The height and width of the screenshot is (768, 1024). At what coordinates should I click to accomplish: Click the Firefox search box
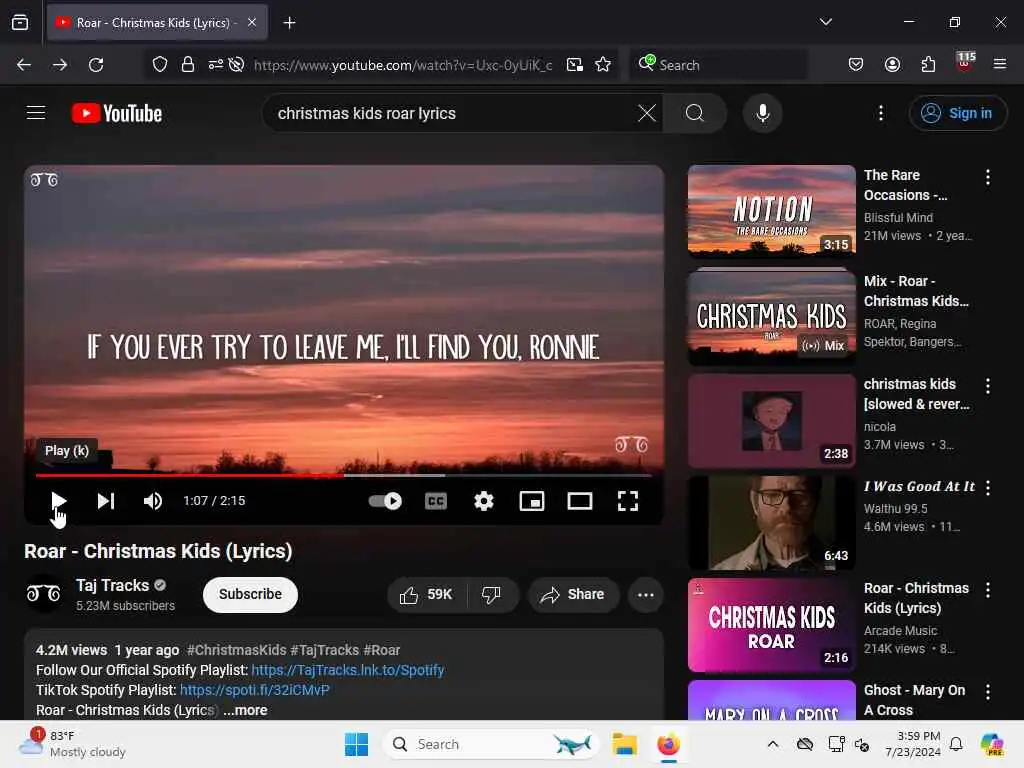coord(718,65)
